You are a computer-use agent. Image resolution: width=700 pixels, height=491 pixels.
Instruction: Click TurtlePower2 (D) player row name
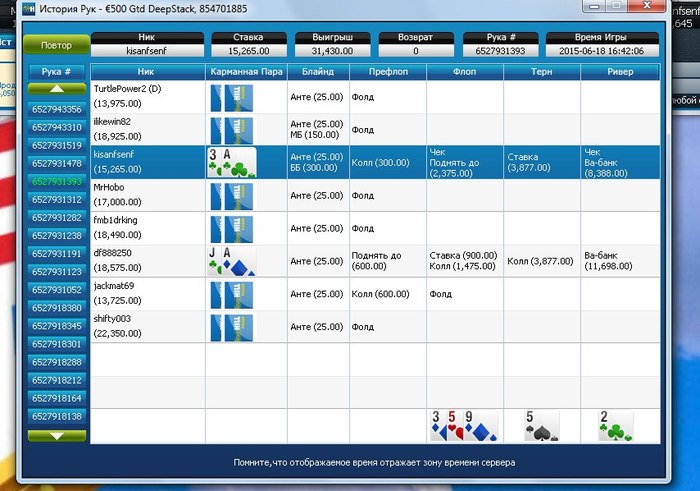pos(127,89)
